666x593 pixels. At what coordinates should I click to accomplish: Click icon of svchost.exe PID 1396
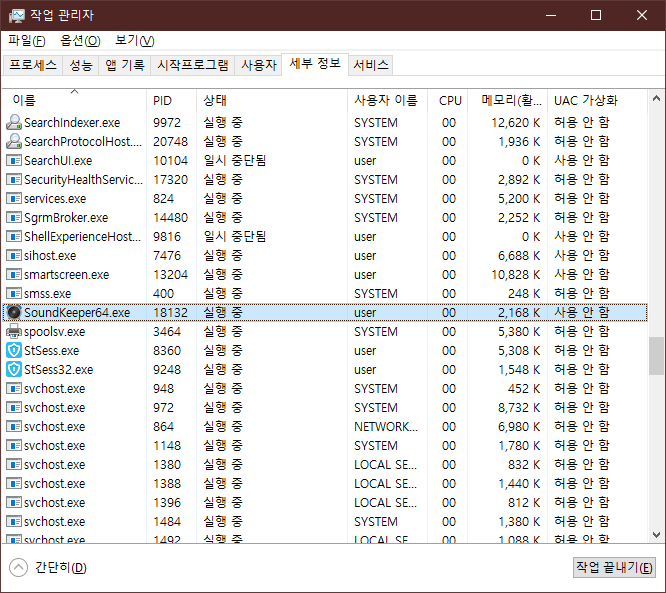point(14,503)
